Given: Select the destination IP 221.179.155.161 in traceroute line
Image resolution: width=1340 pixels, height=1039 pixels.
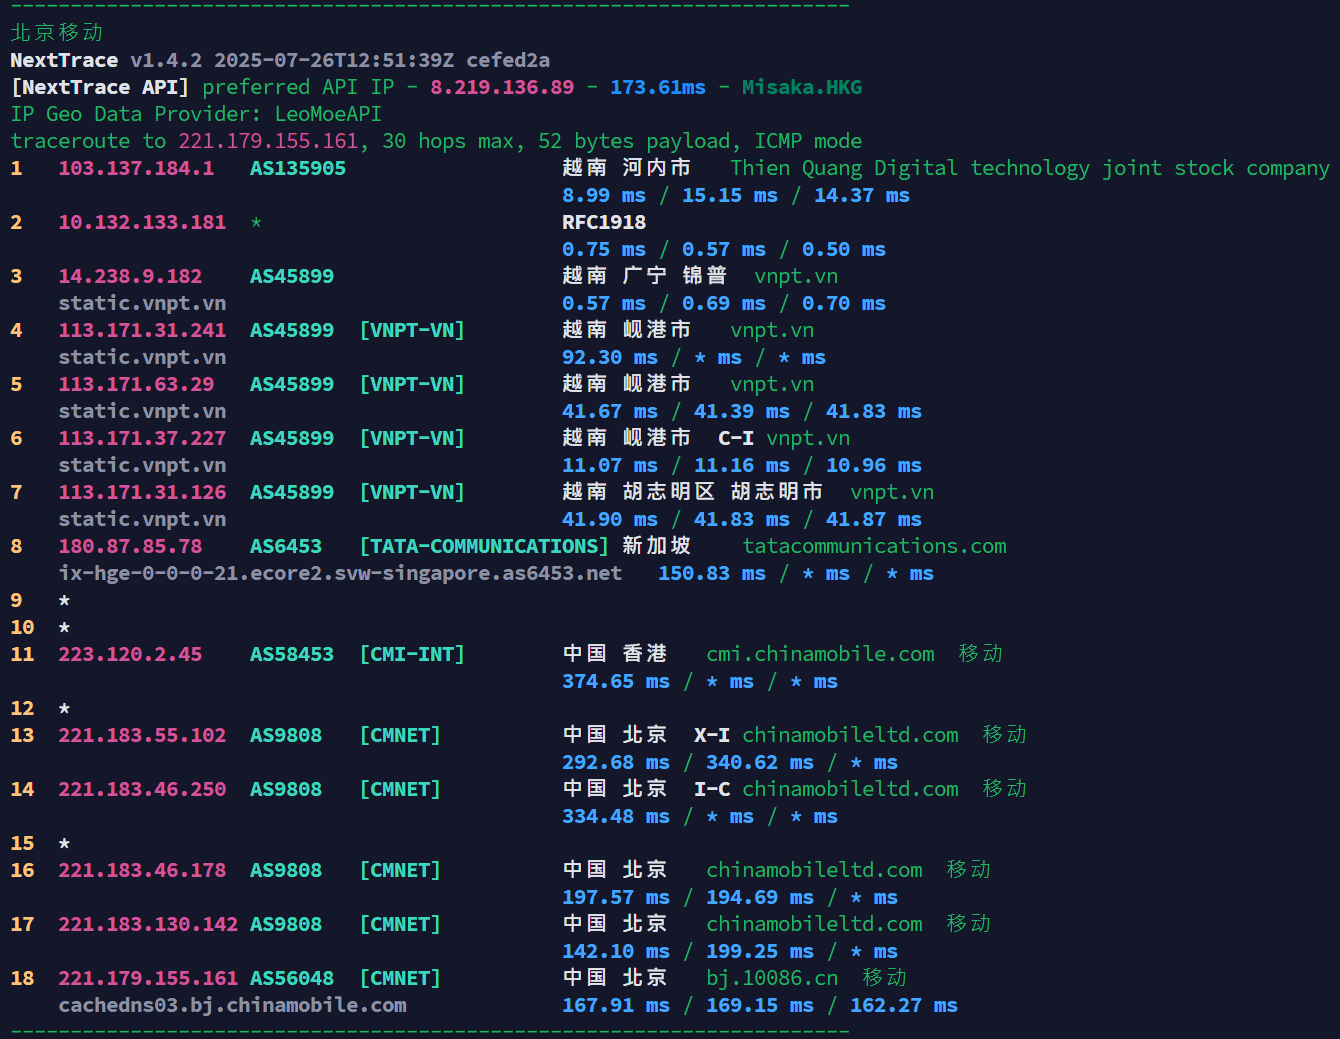Looking at the screenshot, I should coord(268,141).
